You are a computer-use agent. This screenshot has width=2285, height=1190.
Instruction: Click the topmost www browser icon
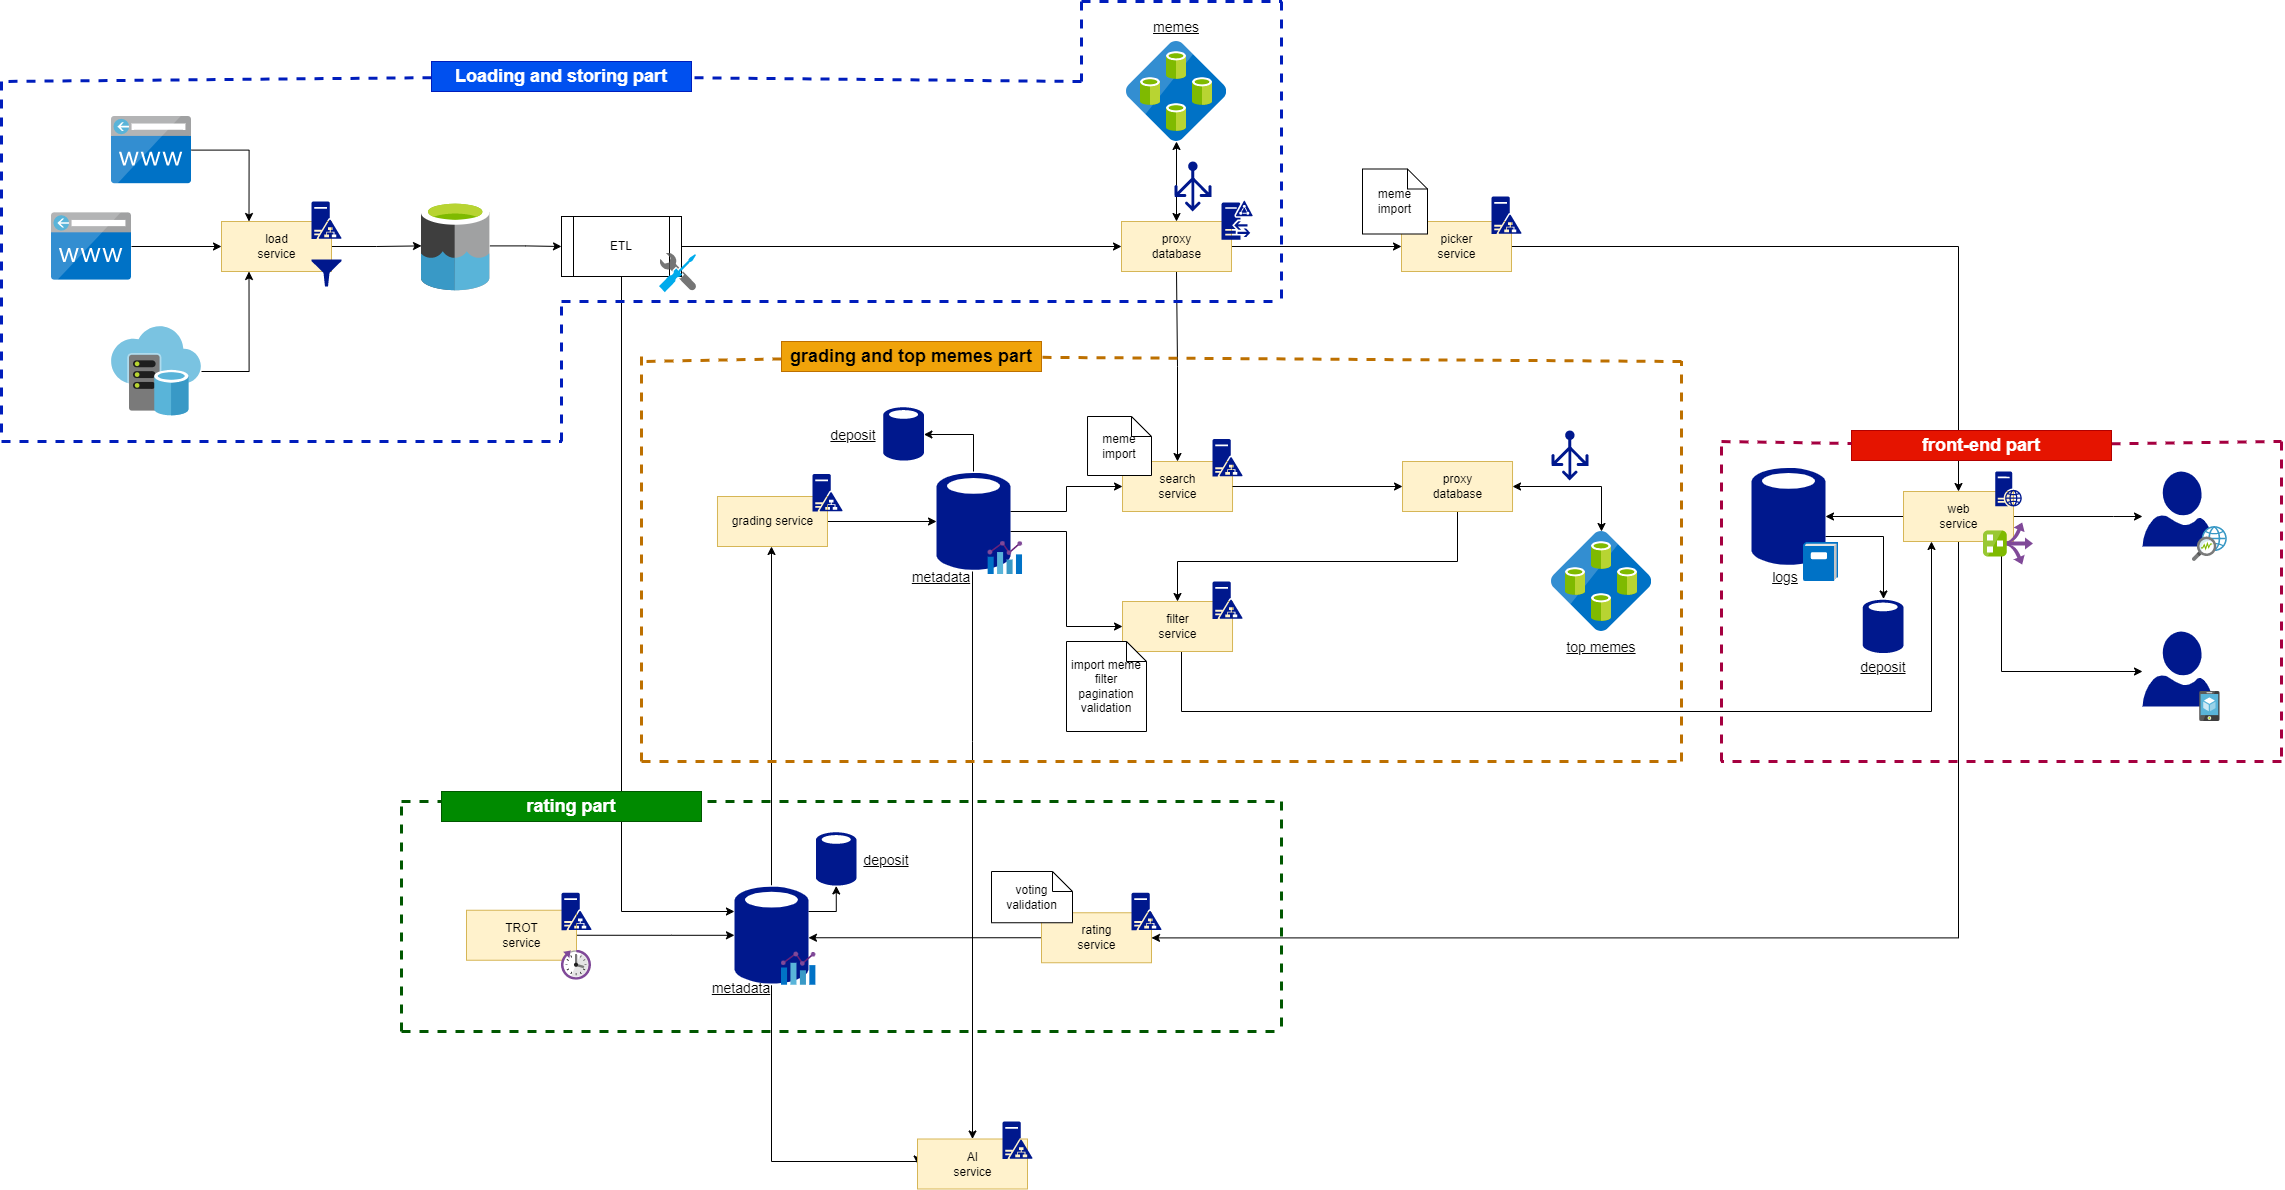(150, 150)
